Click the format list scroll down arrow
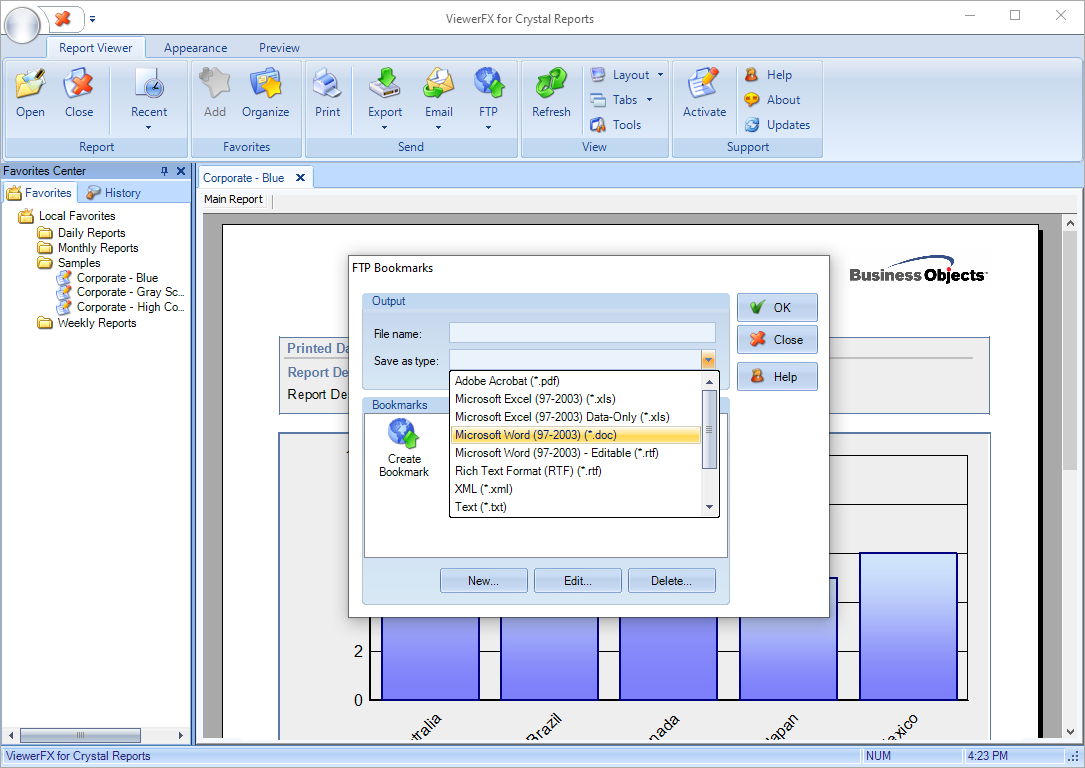This screenshot has width=1085, height=768. (x=709, y=507)
